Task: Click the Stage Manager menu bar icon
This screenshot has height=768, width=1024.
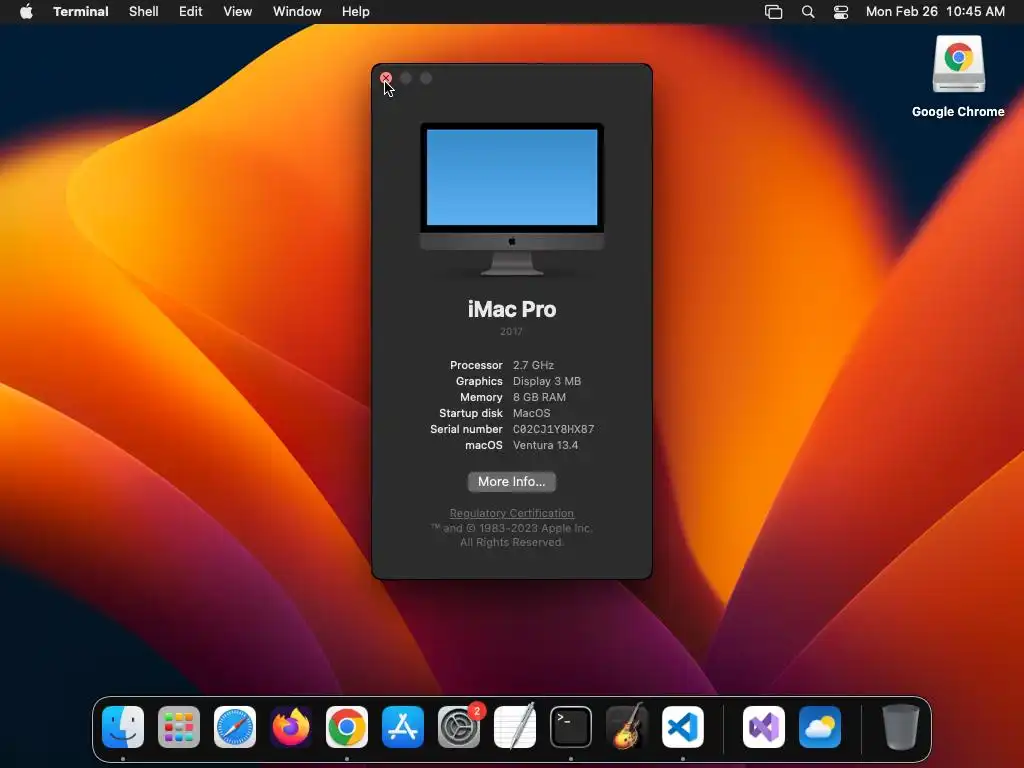Action: 773,12
